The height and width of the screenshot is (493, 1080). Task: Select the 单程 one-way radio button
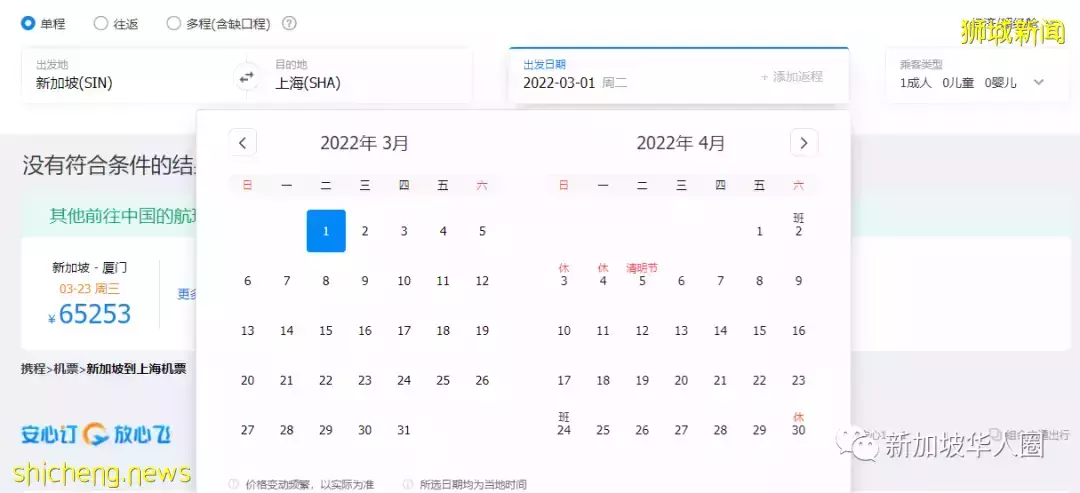click(28, 23)
